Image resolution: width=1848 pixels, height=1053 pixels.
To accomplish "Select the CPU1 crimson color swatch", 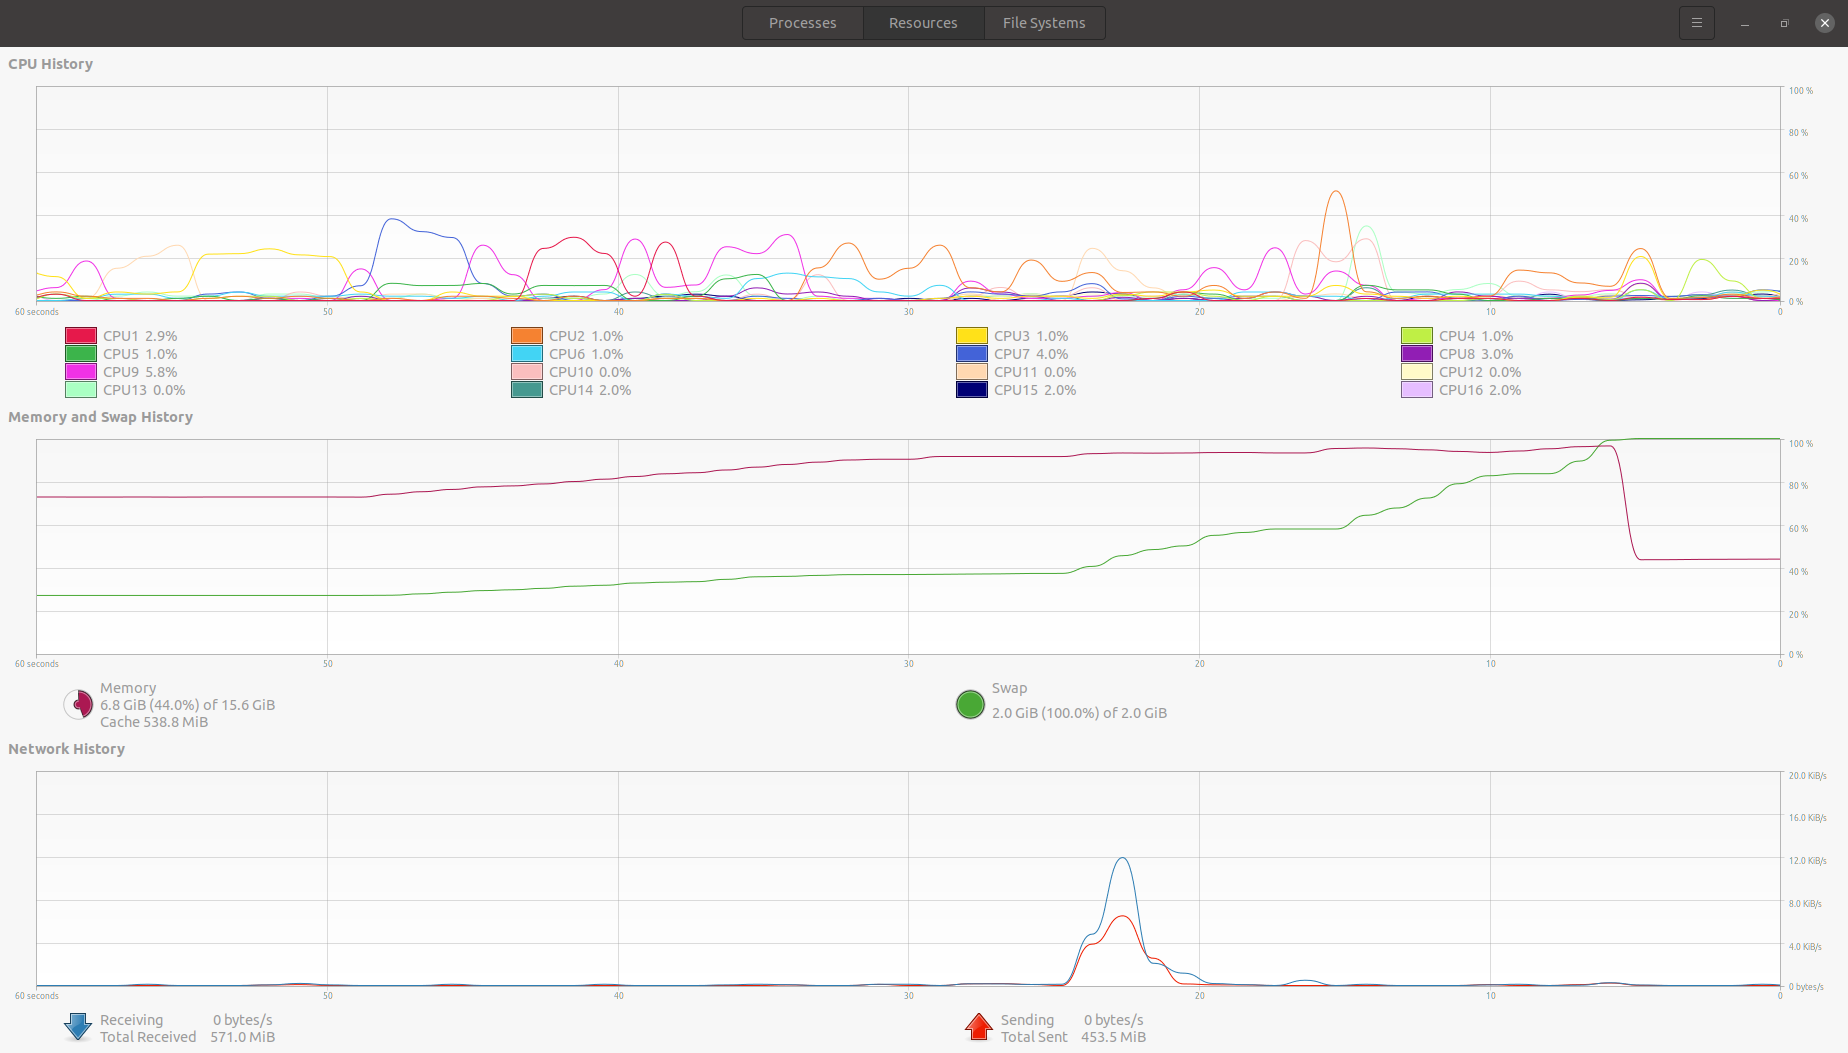I will pyautogui.click(x=80, y=335).
